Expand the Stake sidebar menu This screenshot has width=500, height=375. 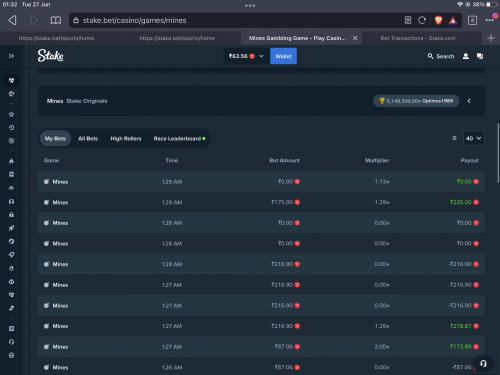[11, 56]
